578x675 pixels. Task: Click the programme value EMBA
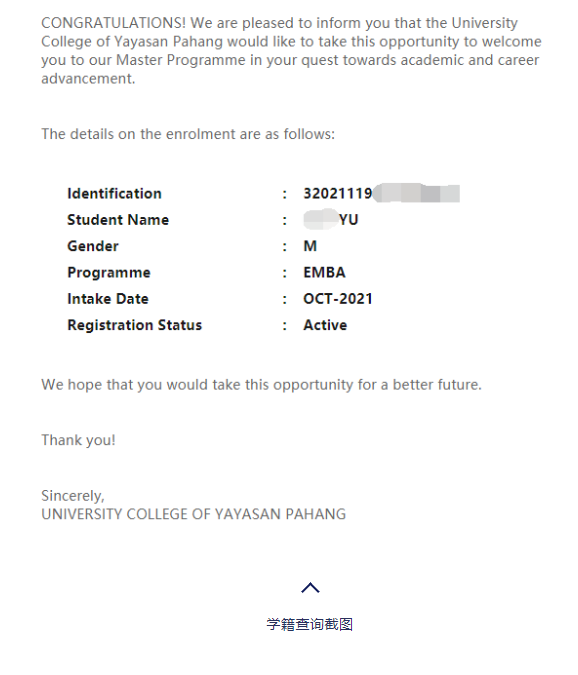point(325,272)
